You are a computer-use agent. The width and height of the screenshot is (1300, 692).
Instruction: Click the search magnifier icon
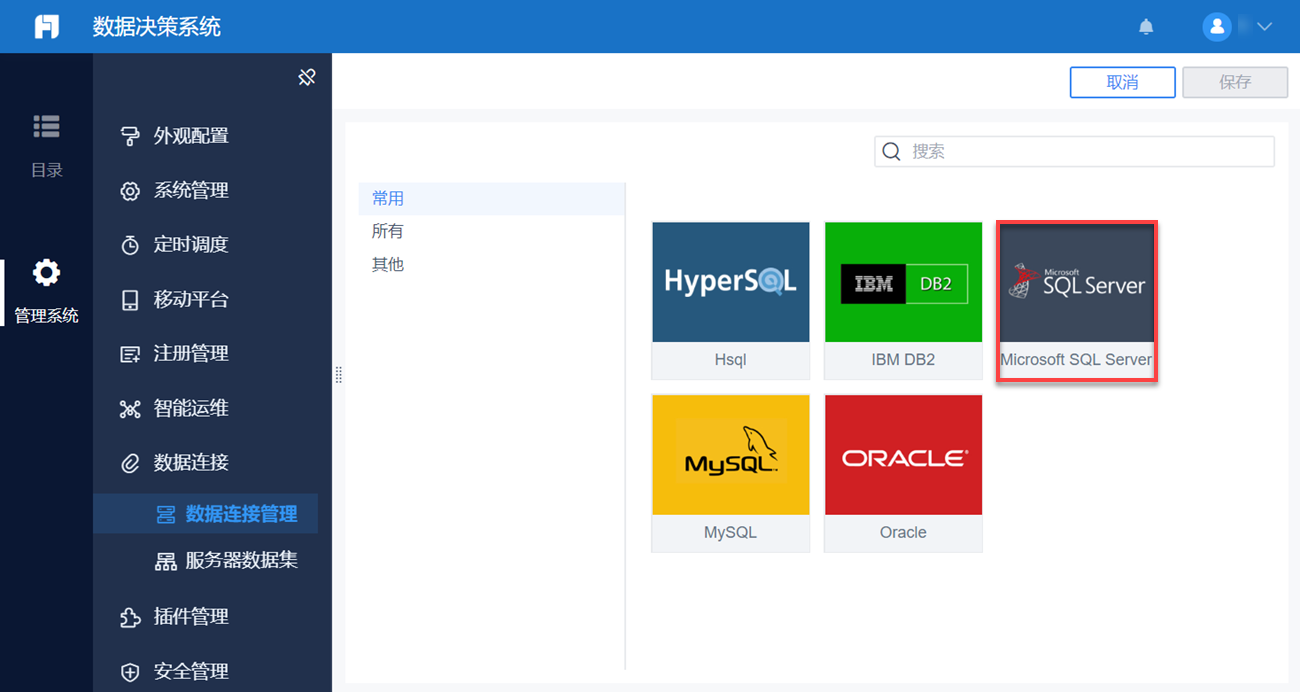891,151
